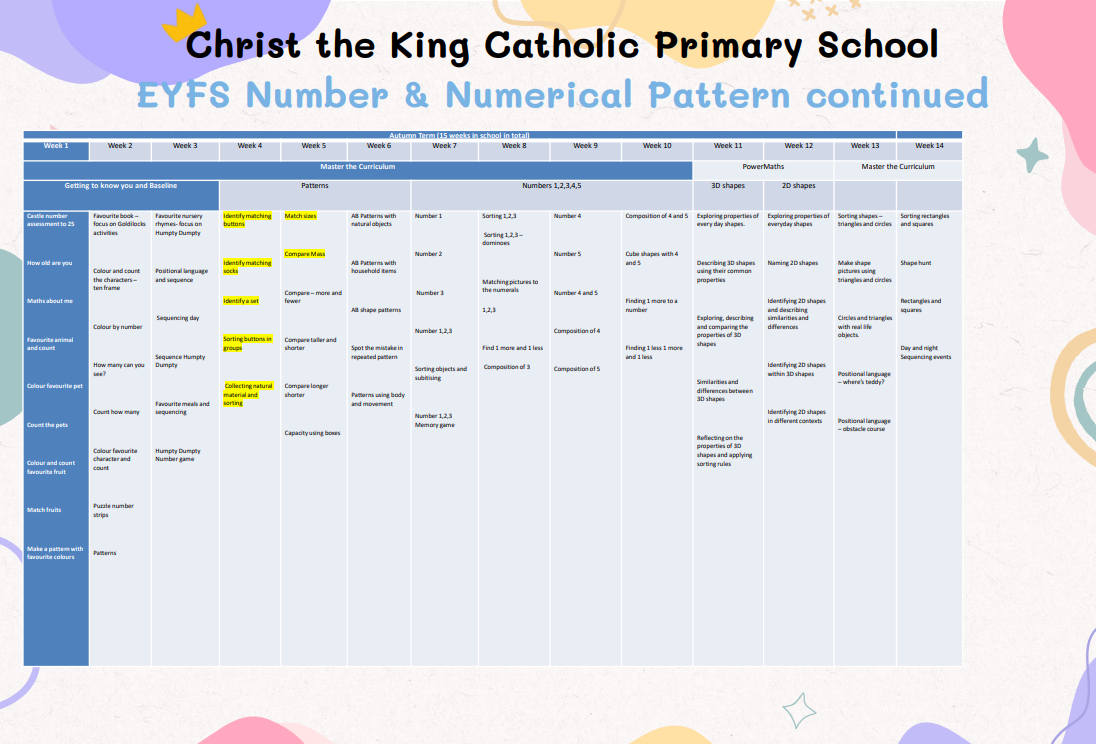
Task: Click 'Castle number assessment to 25' in Week 1
Action: pyautogui.click(x=50, y=220)
